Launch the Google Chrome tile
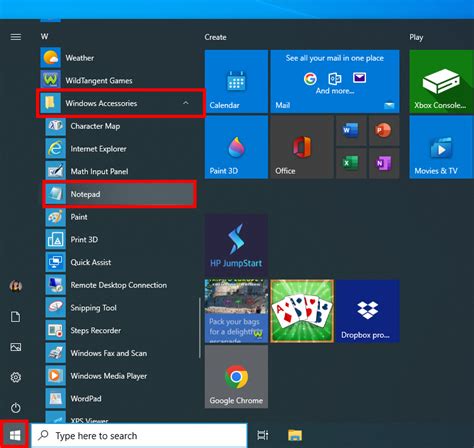474x448 pixels. tap(236, 377)
